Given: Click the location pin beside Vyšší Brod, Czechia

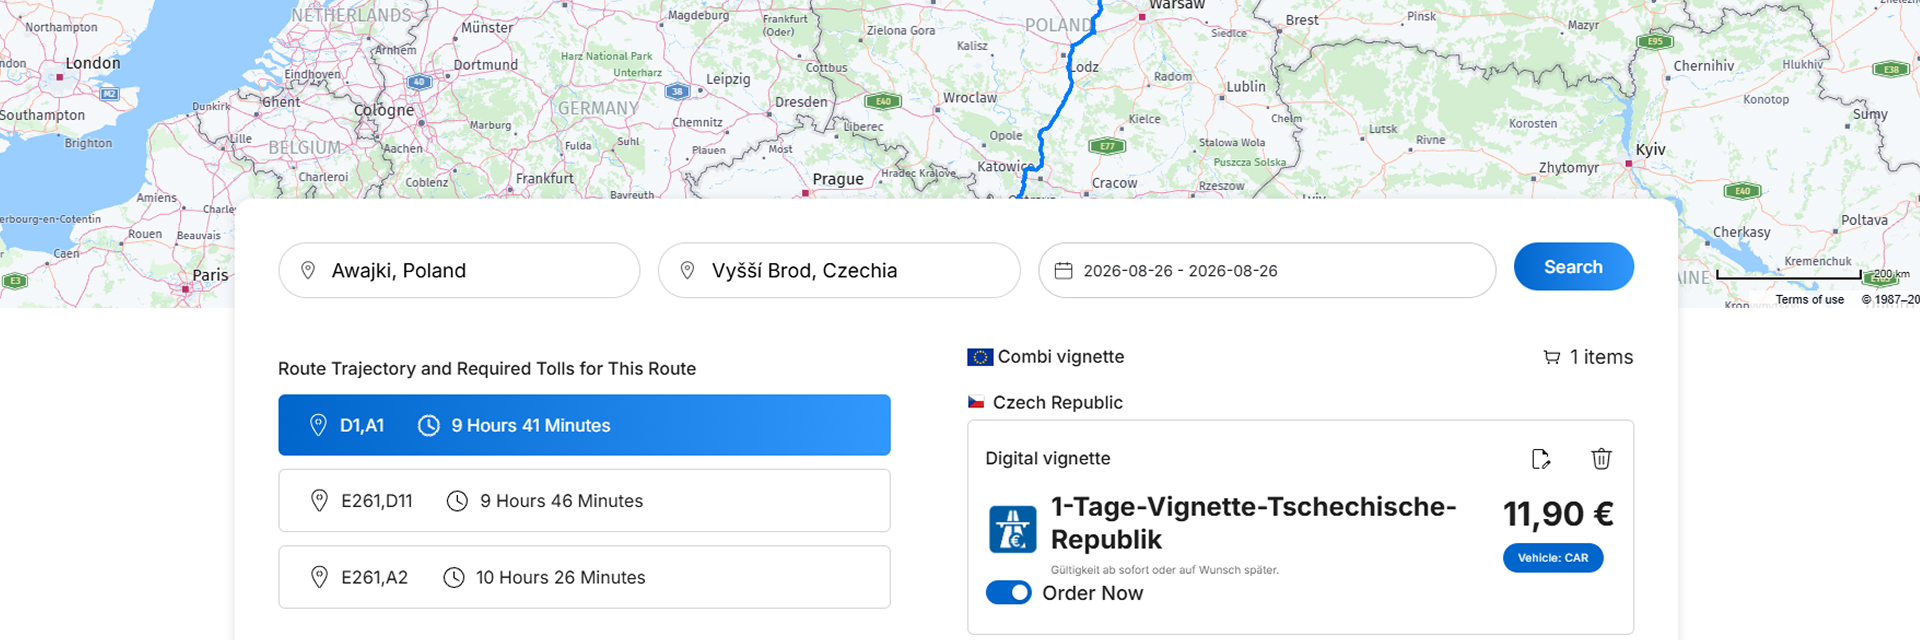Looking at the screenshot, I should click(x=687, y=271).
